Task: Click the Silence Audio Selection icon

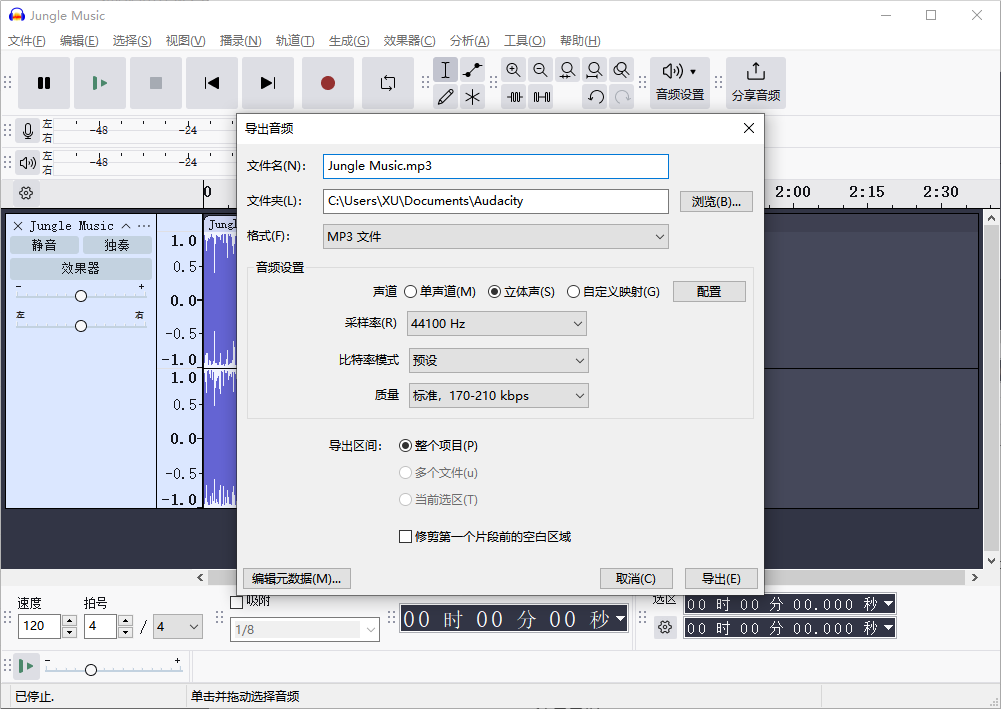Action: [x=541, y=96]
